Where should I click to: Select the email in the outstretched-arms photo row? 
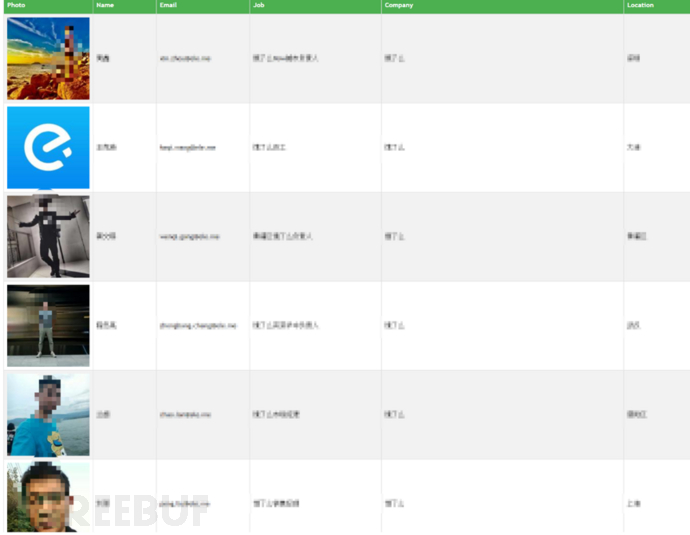189,237
